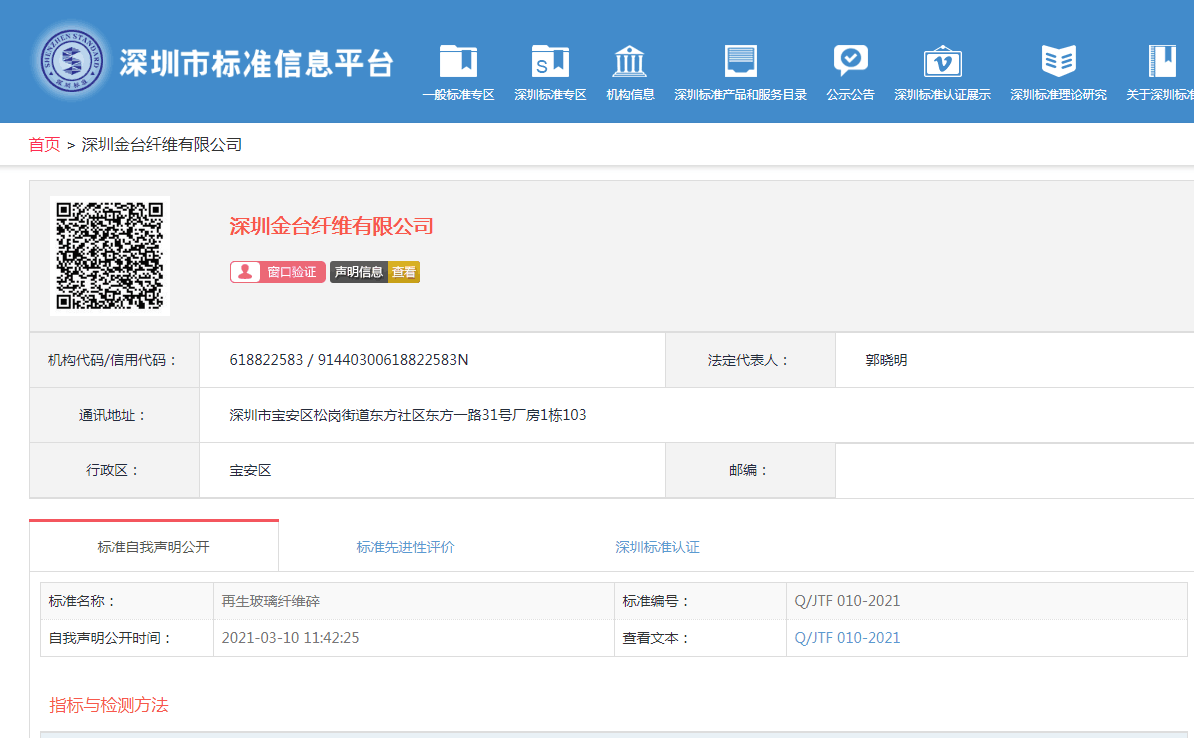Open the 一般标准专区 folder icon
This screenshot has width=1194, height=738.
coord(458,61)
